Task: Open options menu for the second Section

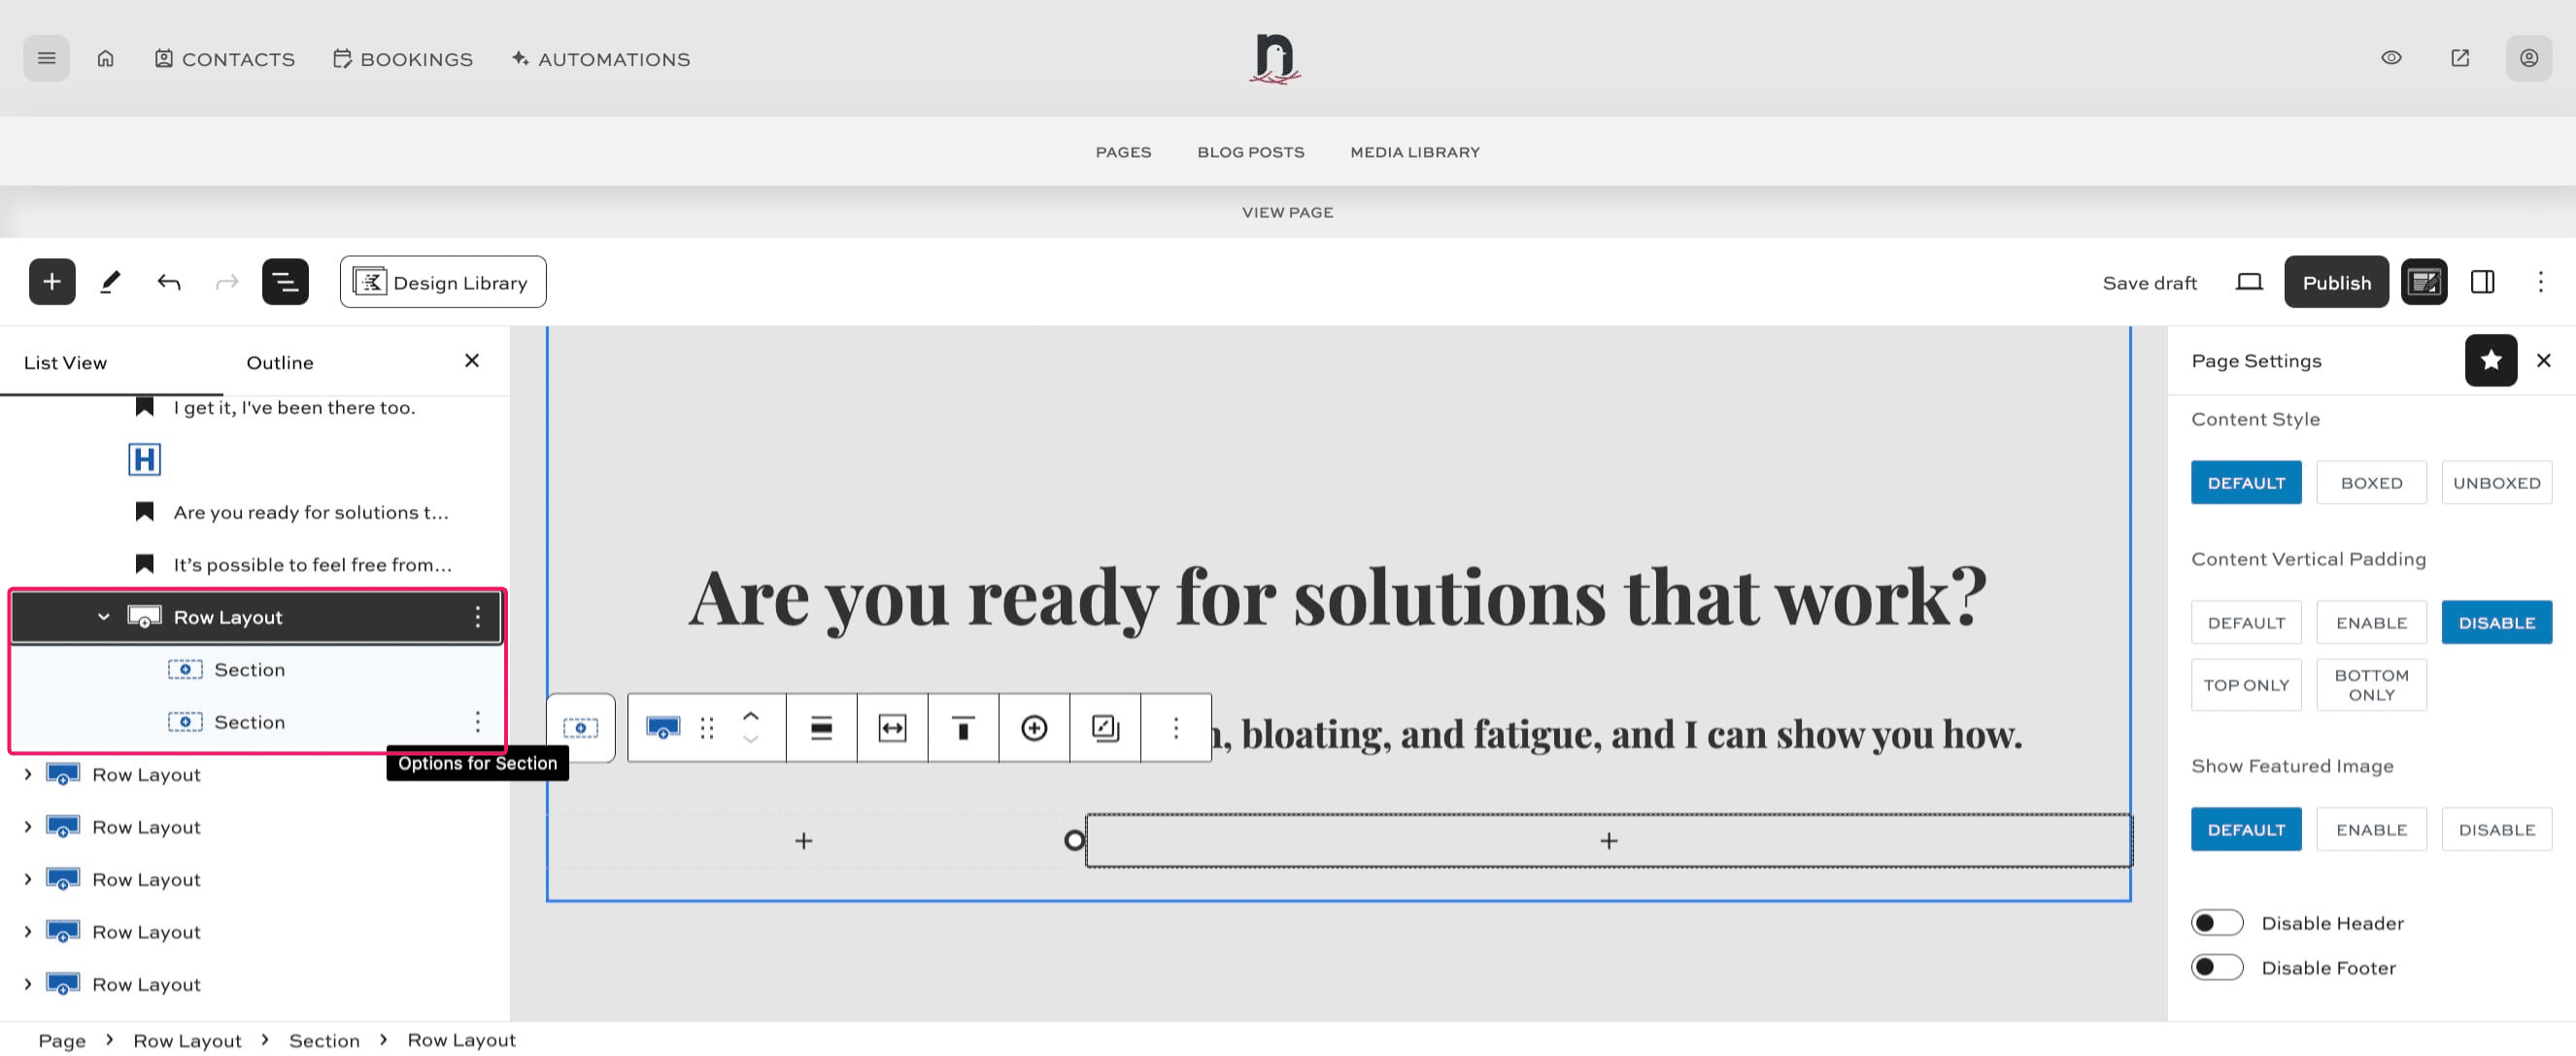Action: [x=478, y=722]
